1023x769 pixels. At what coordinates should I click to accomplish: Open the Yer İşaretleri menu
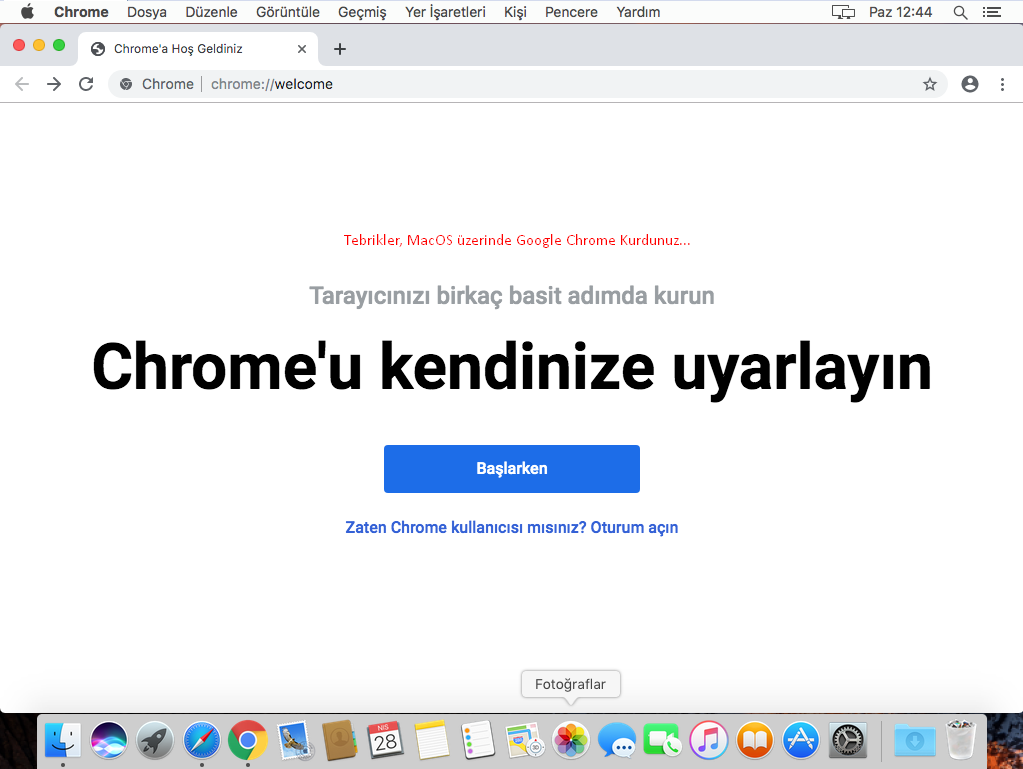pyautogui.click(x=445, y=12)
